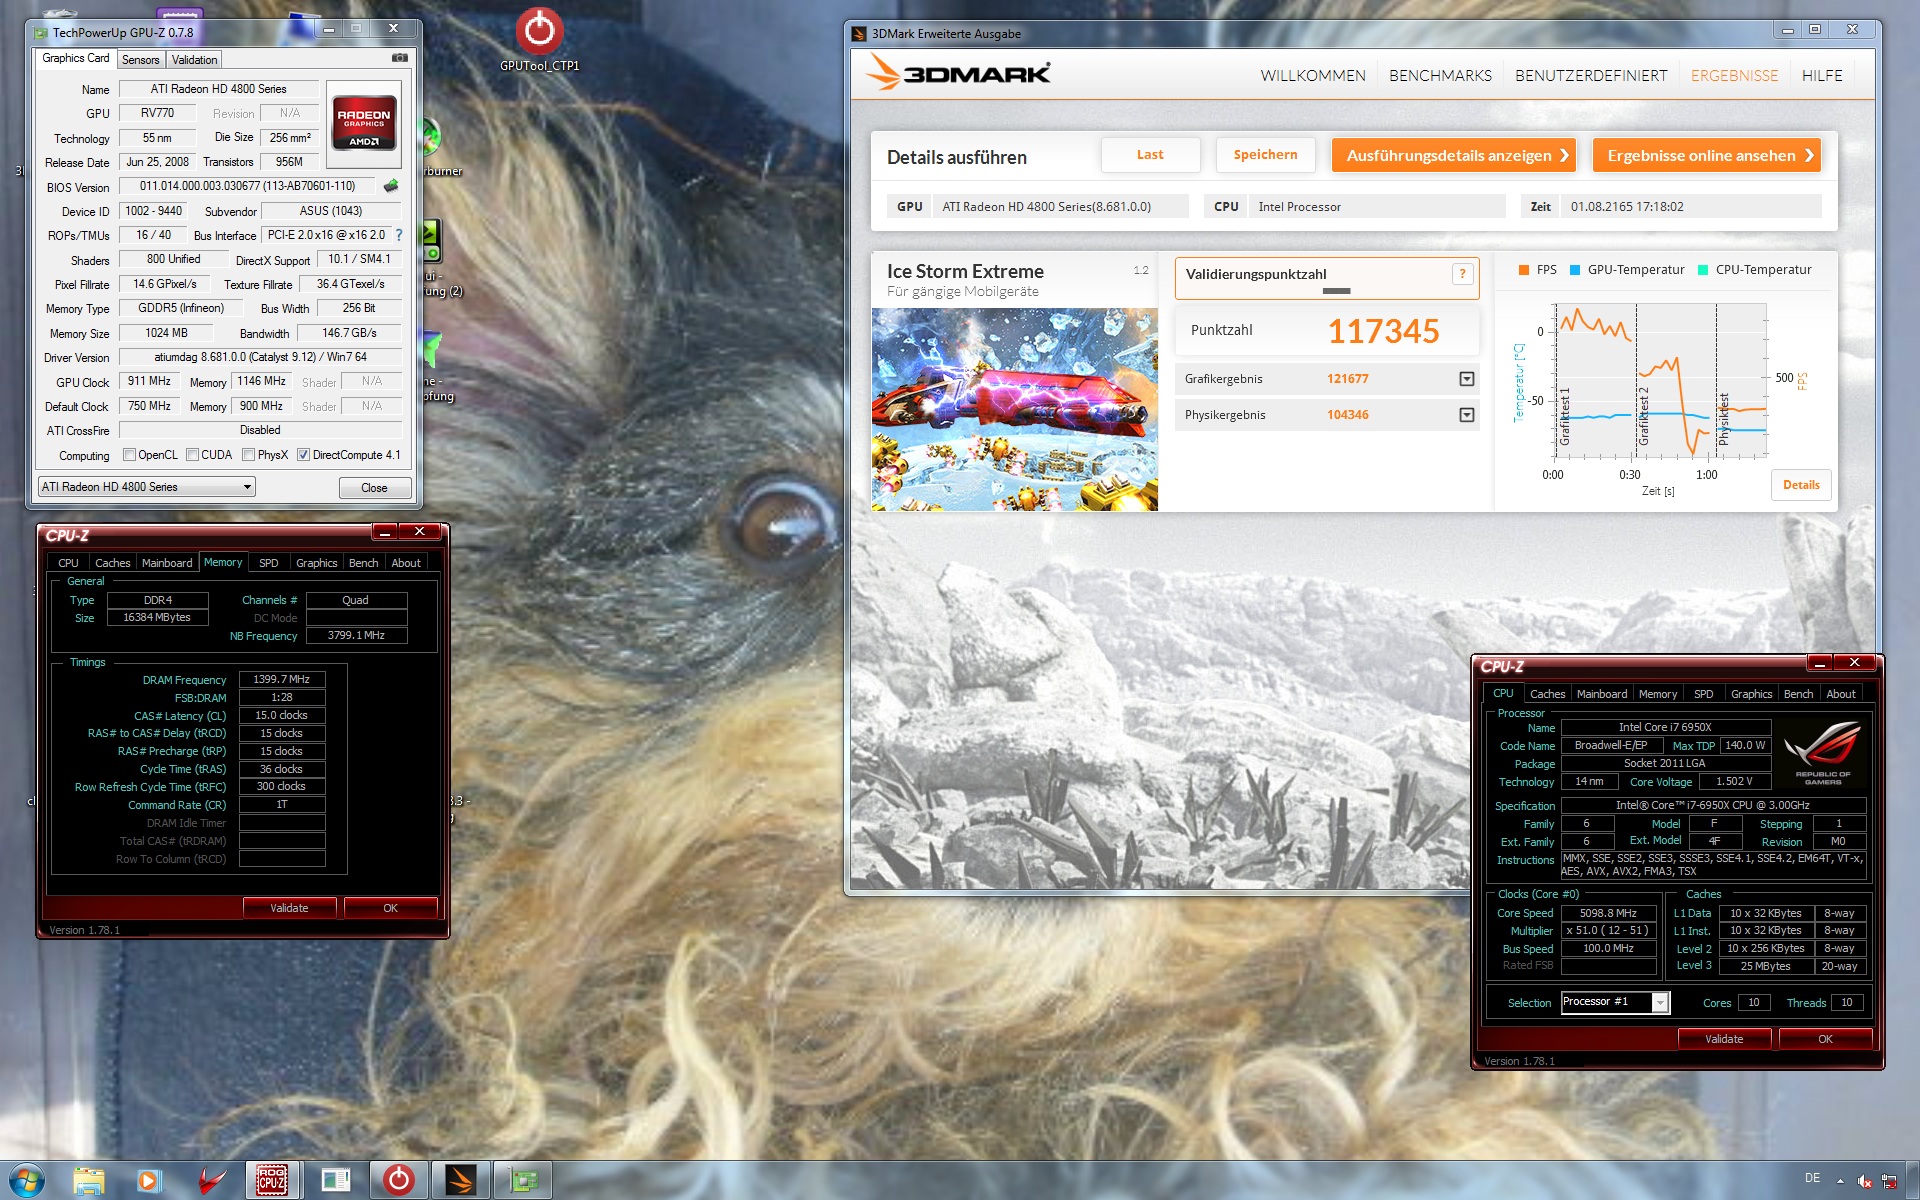
Task: Open the HILFE menu in 3DMark
Action: 1822,75
